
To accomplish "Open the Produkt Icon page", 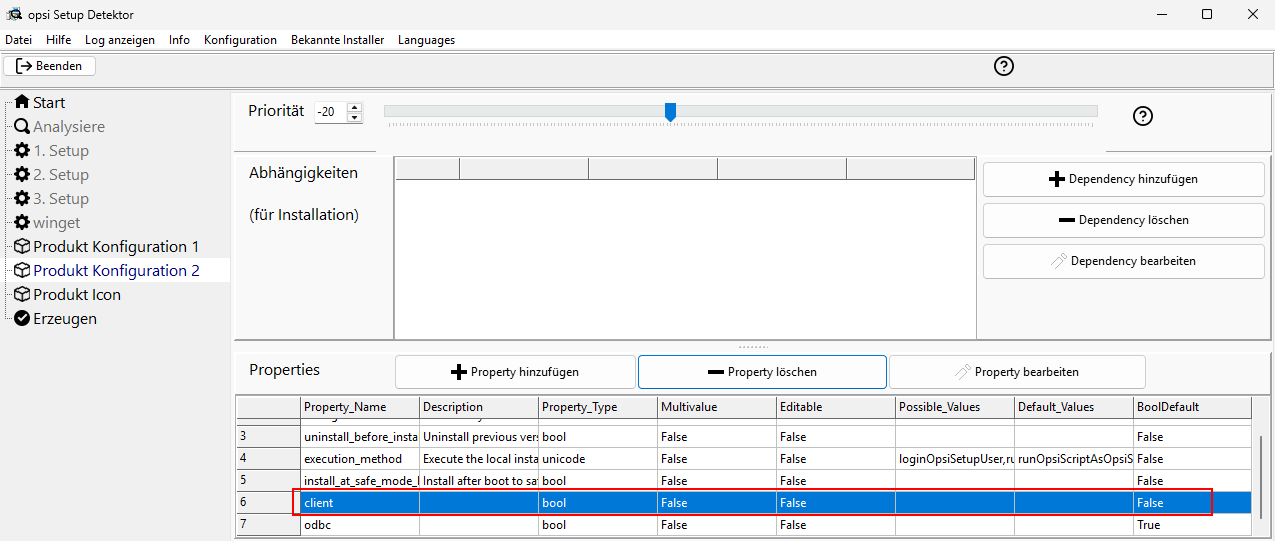I will pyautogui.click(x=76, y=295).
